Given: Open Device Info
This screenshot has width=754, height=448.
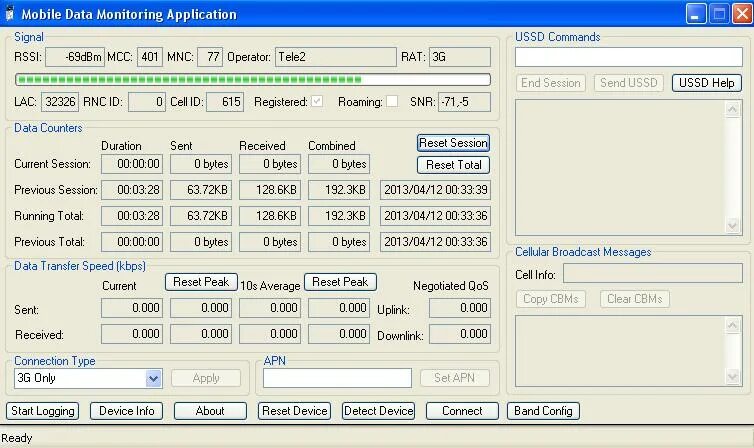Looking at the screenshot, I should 126,411.
